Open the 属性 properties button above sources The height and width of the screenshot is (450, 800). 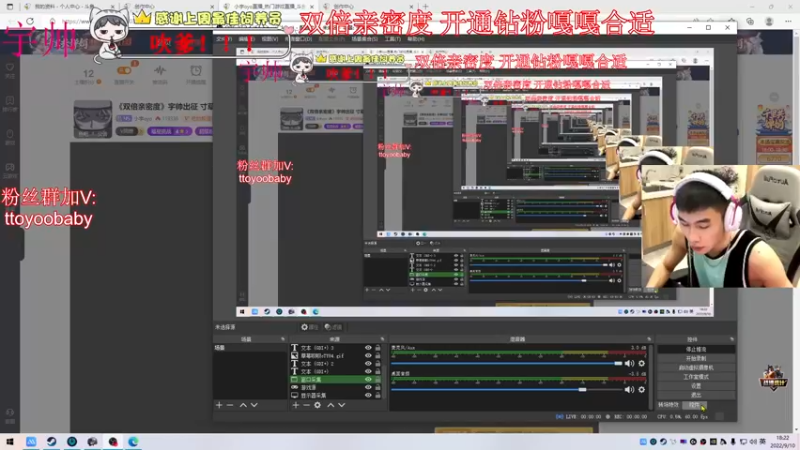click(310, 327)
